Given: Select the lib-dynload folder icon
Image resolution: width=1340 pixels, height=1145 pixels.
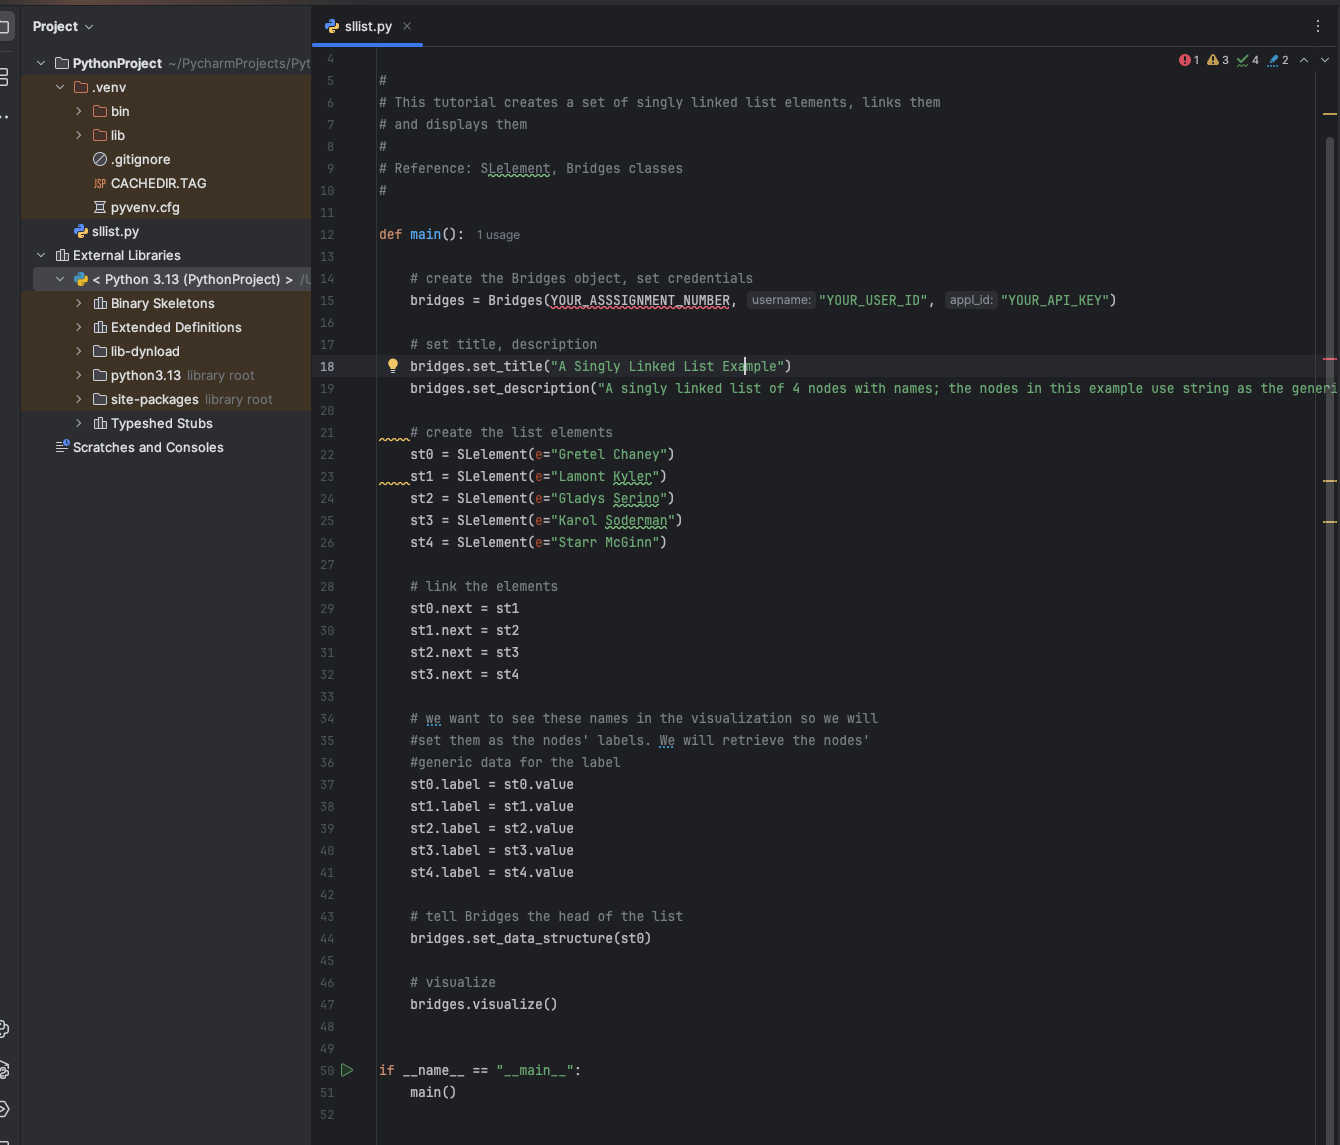Looking at the screenshot, I should click(x=100, y=351).
